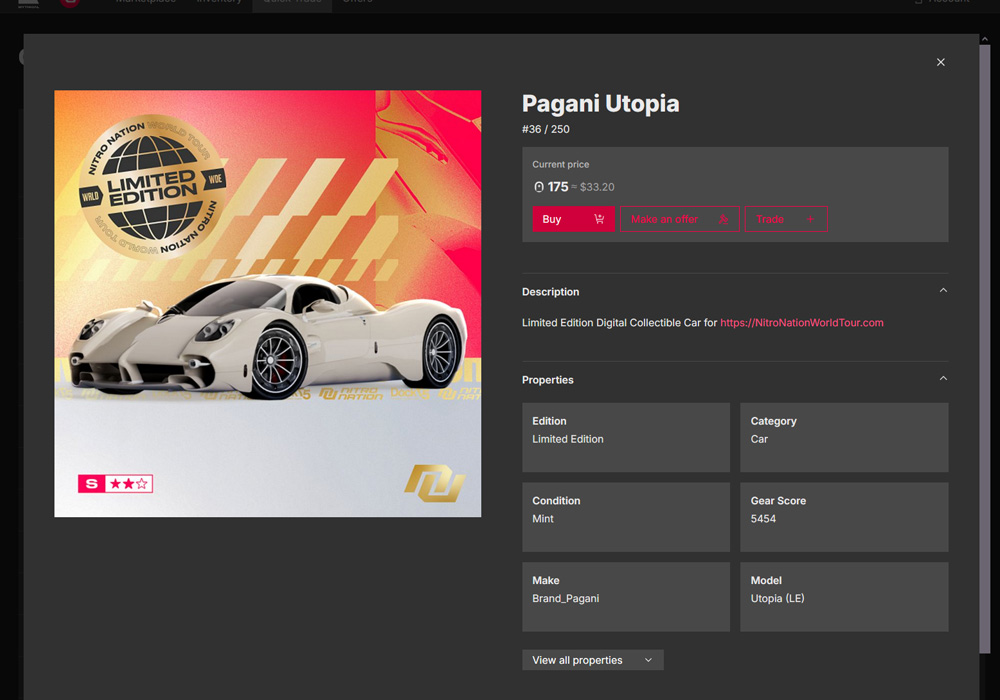Click the vertical scrollbar of the dialog

tap(985, 349)
